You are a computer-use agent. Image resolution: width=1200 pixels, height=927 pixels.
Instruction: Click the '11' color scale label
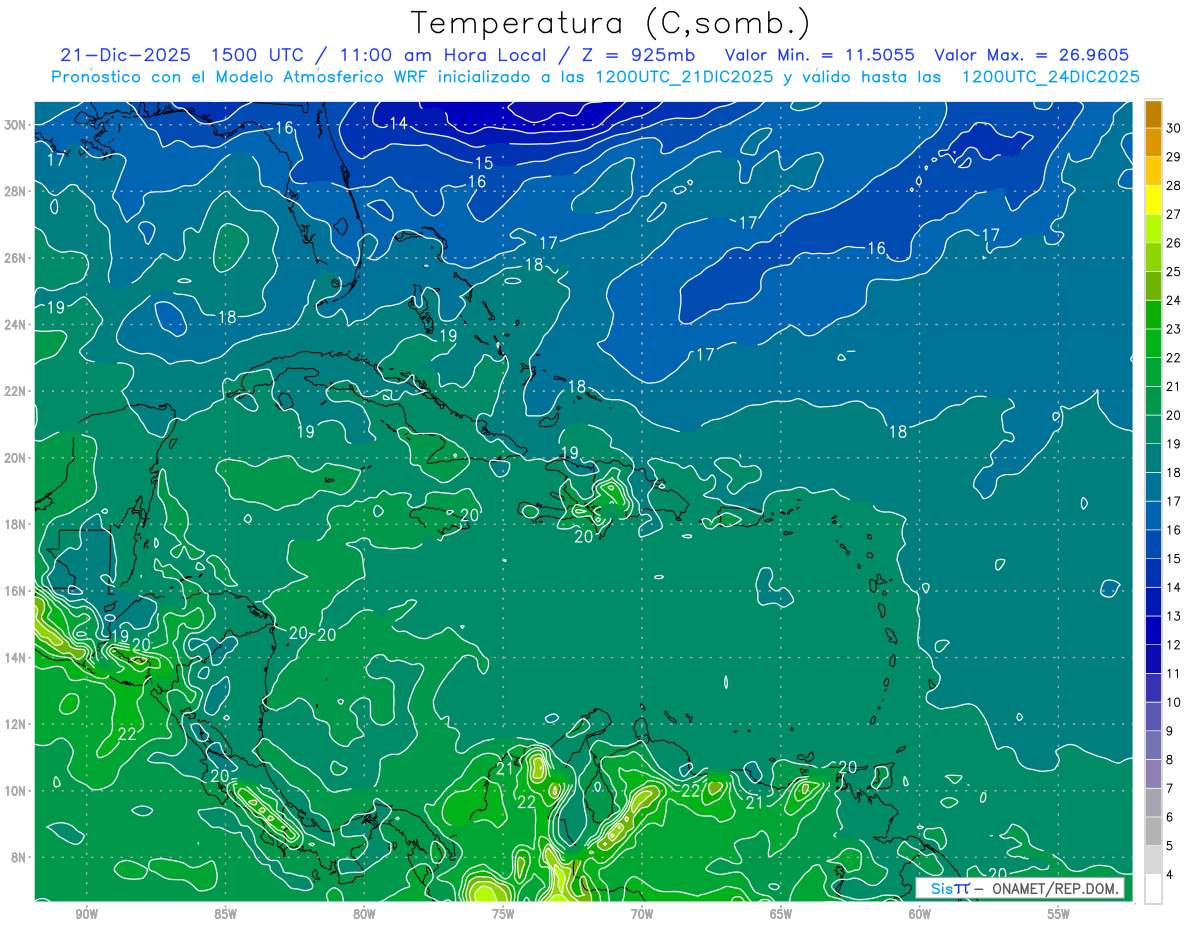click(1173, 673)
